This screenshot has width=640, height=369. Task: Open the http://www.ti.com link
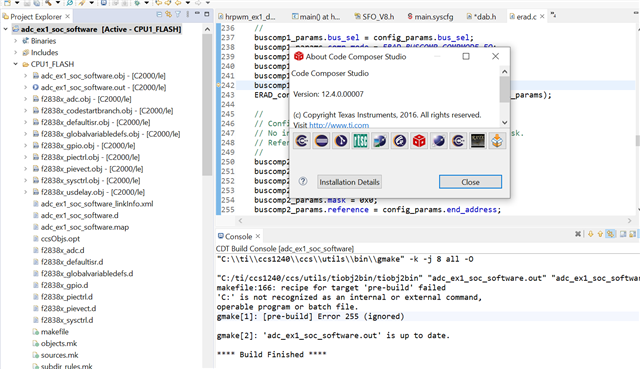coord(339,125)
